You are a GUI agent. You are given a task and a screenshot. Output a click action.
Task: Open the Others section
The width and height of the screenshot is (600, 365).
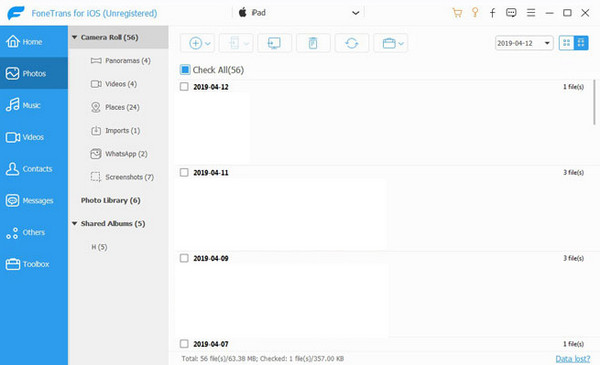(x=34, y=232)
